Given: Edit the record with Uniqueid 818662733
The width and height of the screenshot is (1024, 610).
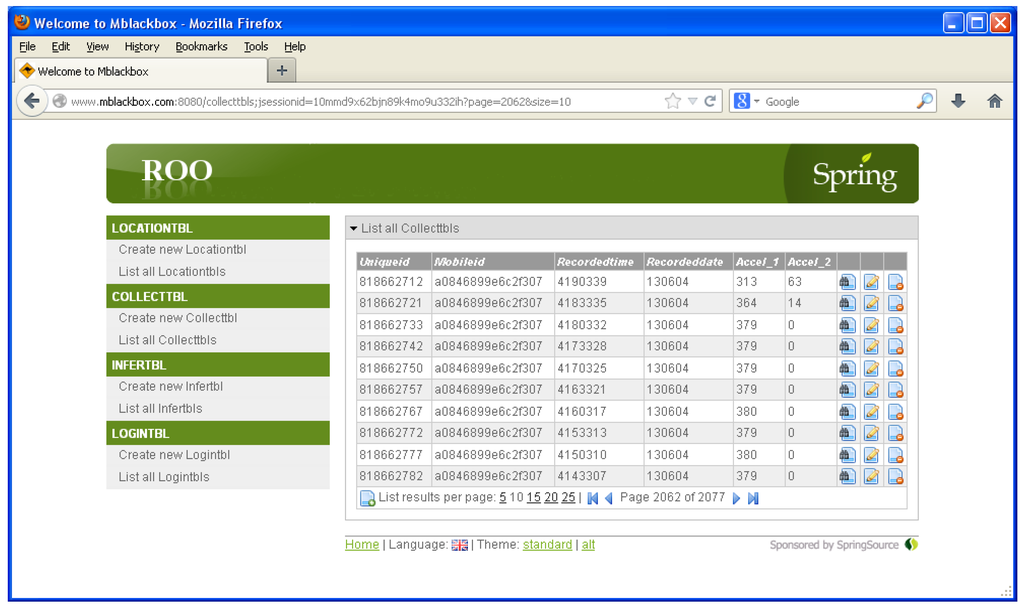Looking at the screenshot, I should 871,325.
